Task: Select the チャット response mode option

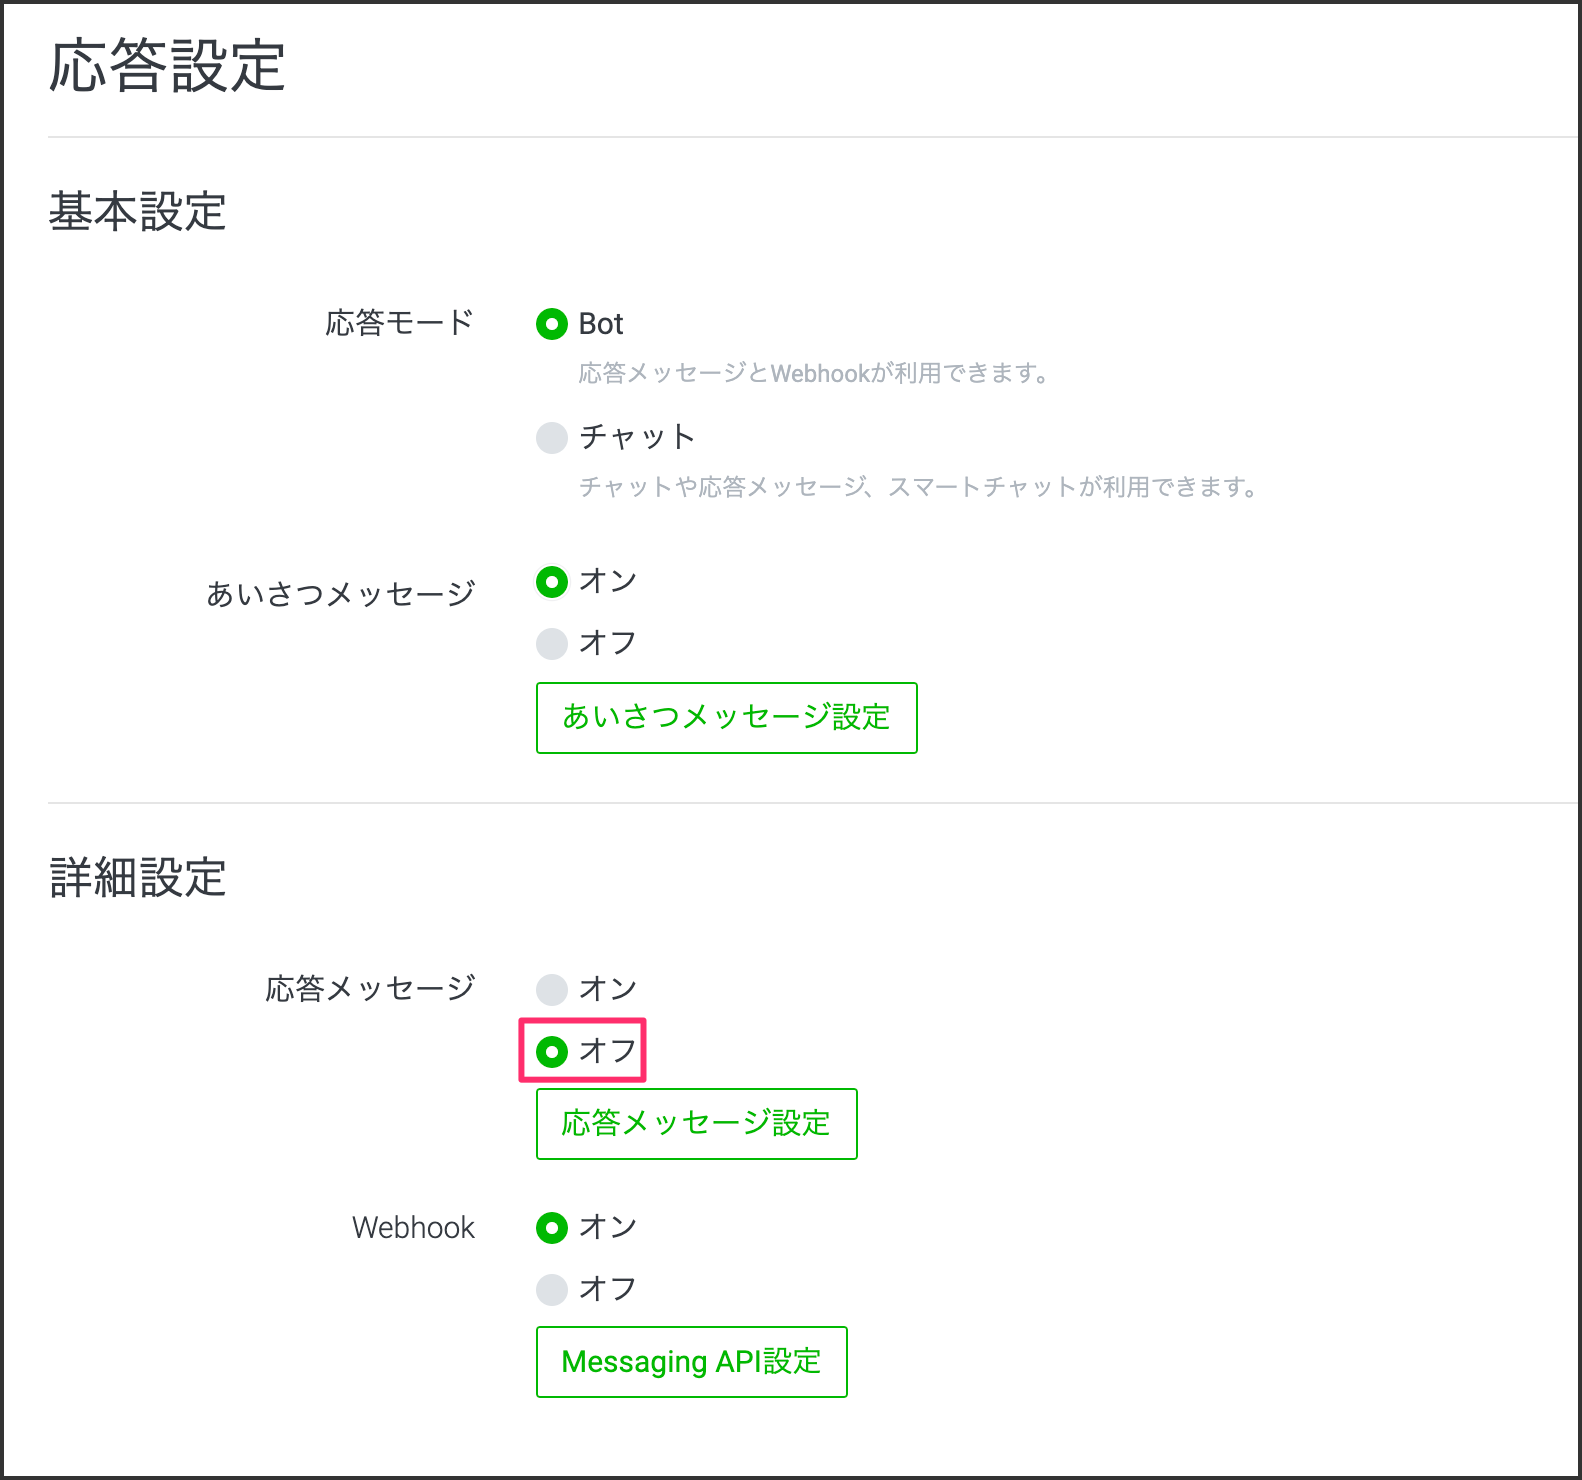Action: click(x=552, y=438)
